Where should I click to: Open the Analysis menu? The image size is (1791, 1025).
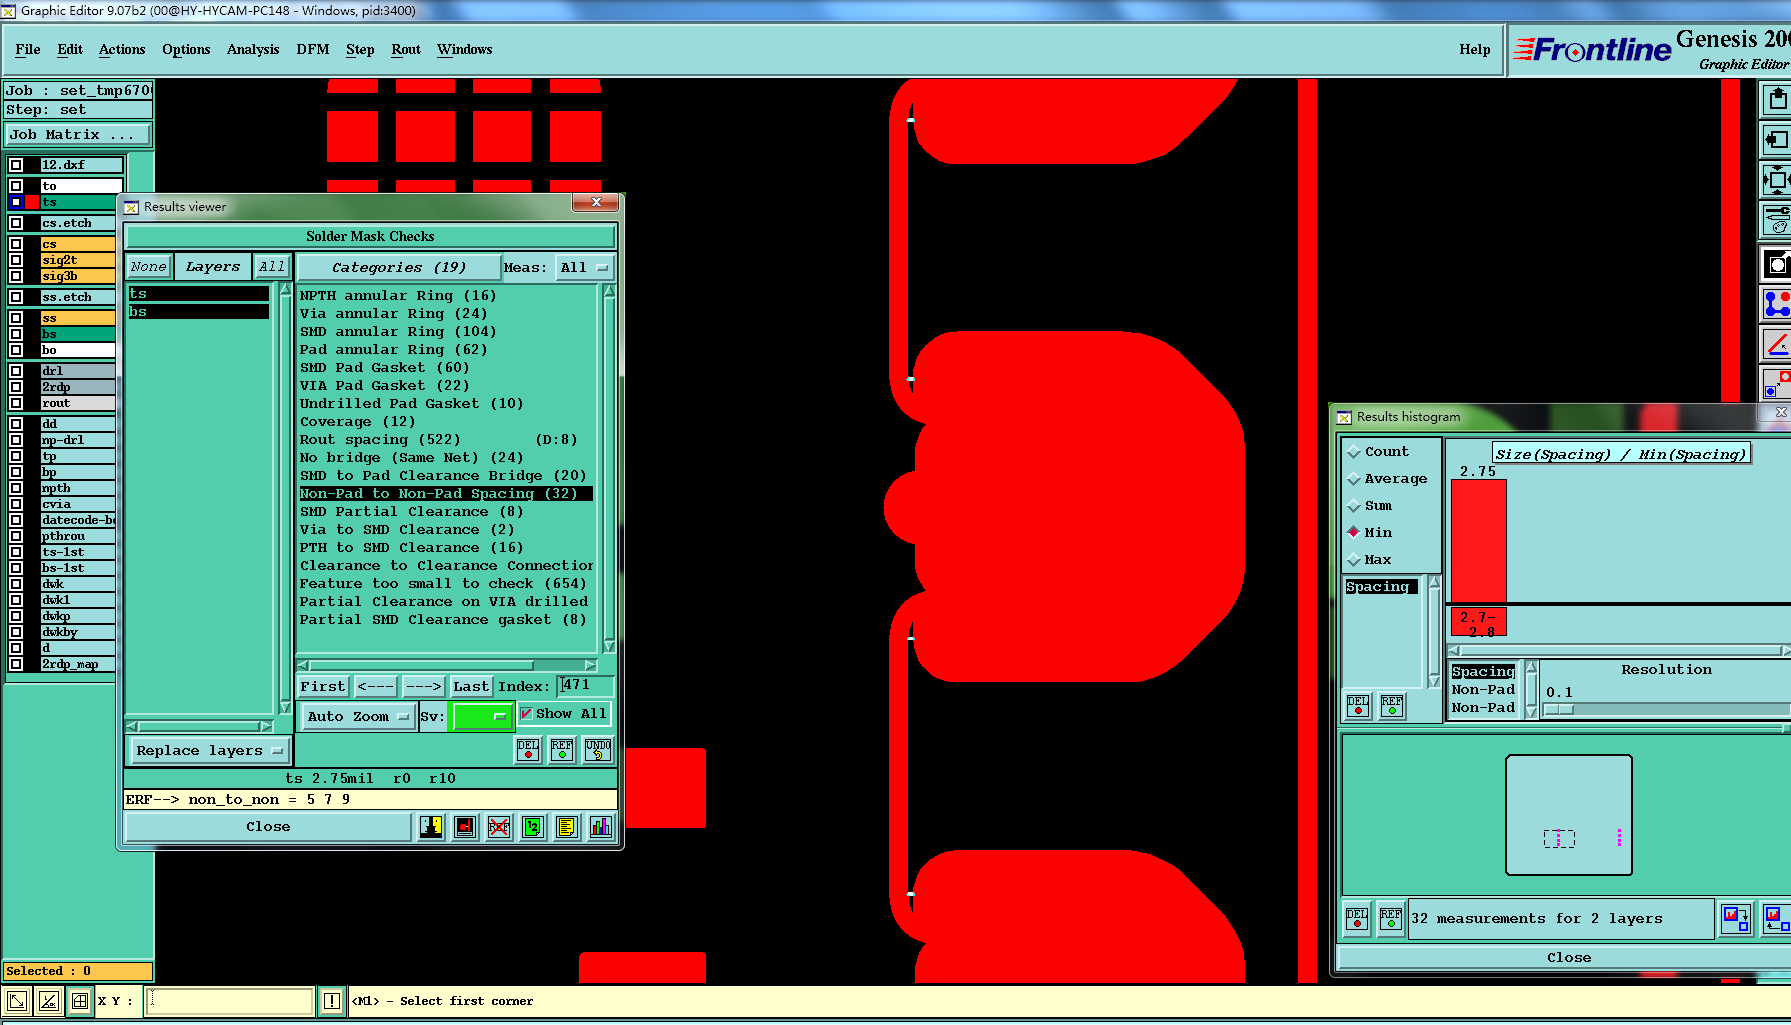(253, 49)
